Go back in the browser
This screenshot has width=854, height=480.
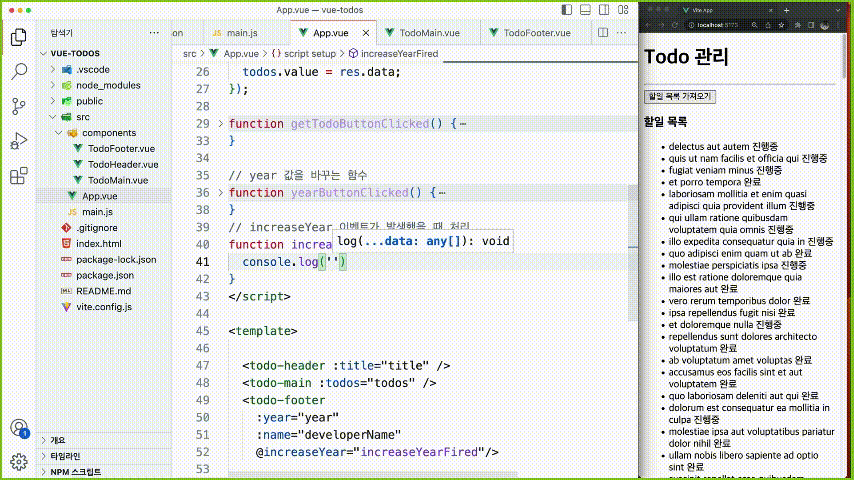coord(648,25)
